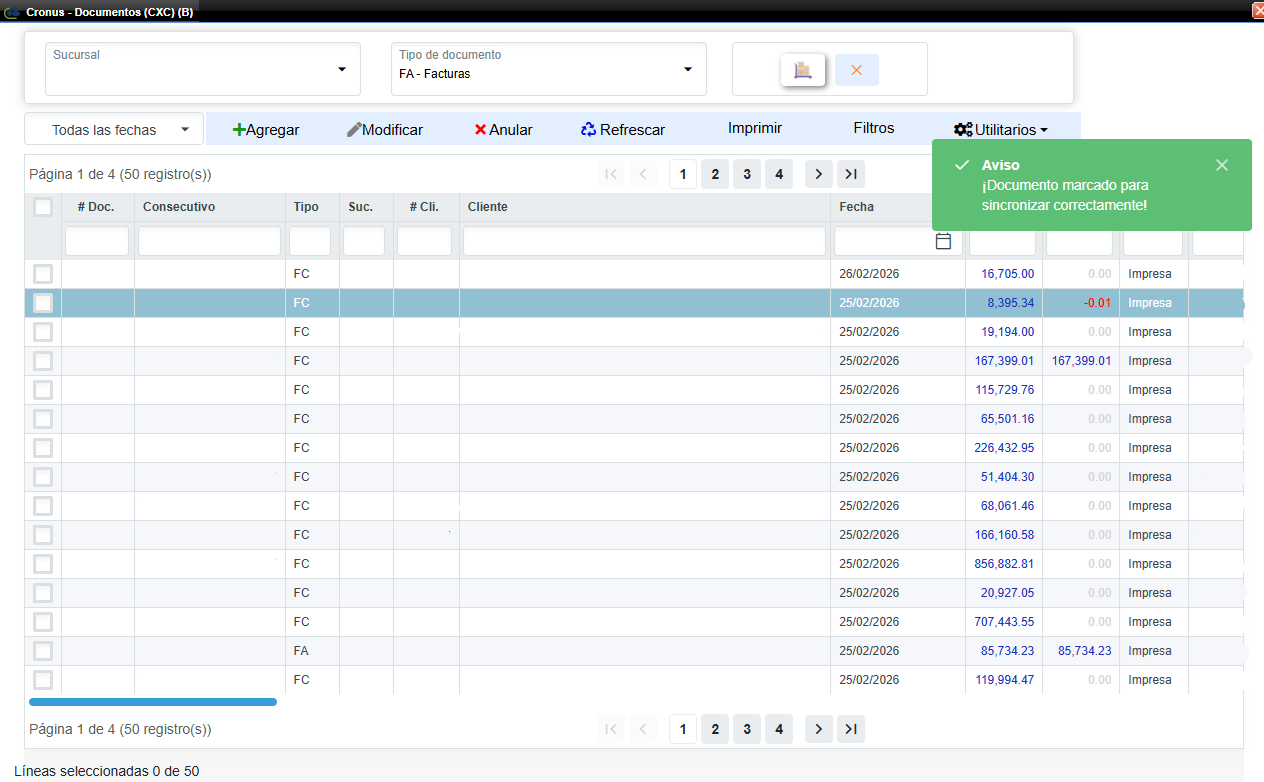This screenshot has height=782, width=1264.
Task: Click the hand-truck boxes icon button
Action: pyautogui.click(x=802, y=70)
